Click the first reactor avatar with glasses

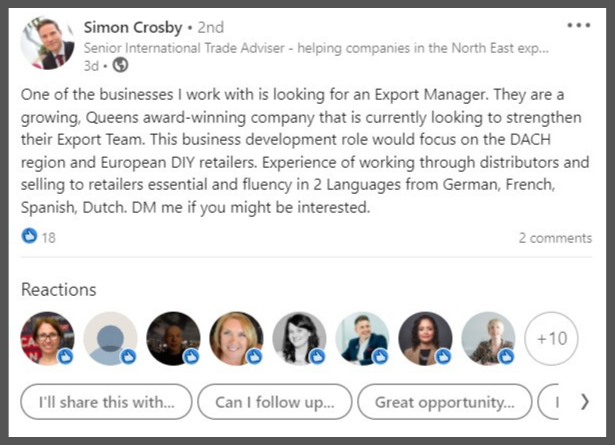[x=47, y=338]
